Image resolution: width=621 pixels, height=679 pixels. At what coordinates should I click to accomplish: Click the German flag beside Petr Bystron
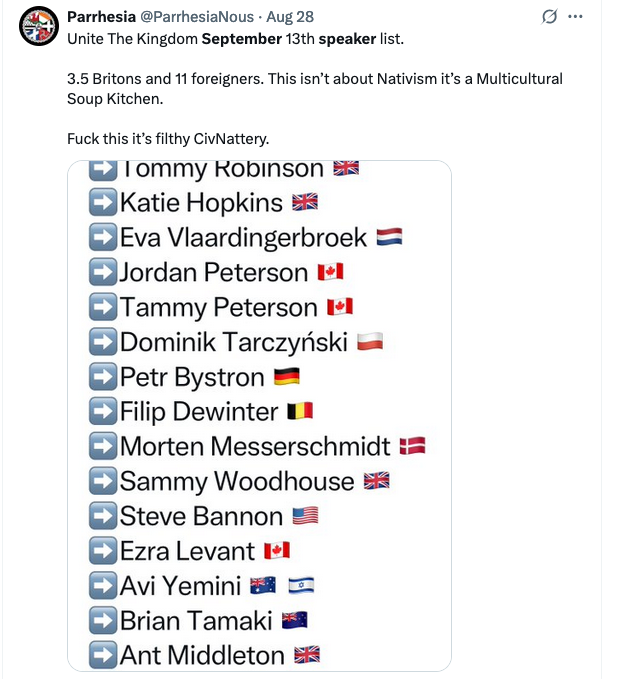click(x=286, y=378)
